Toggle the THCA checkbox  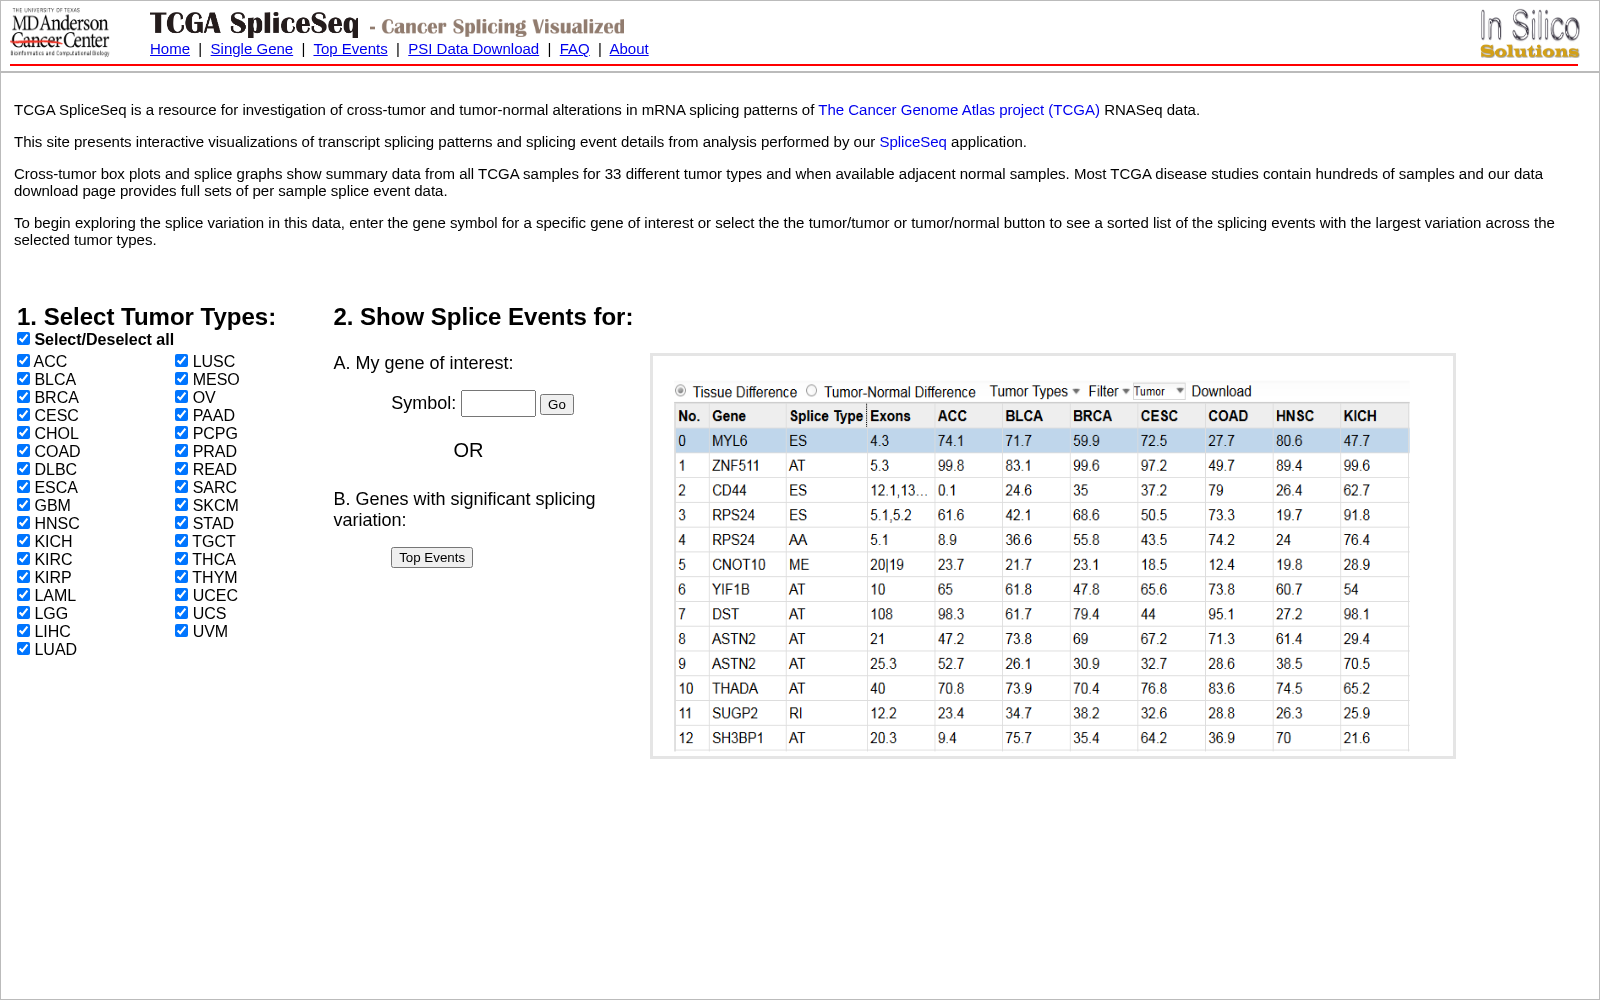(181, 559)
